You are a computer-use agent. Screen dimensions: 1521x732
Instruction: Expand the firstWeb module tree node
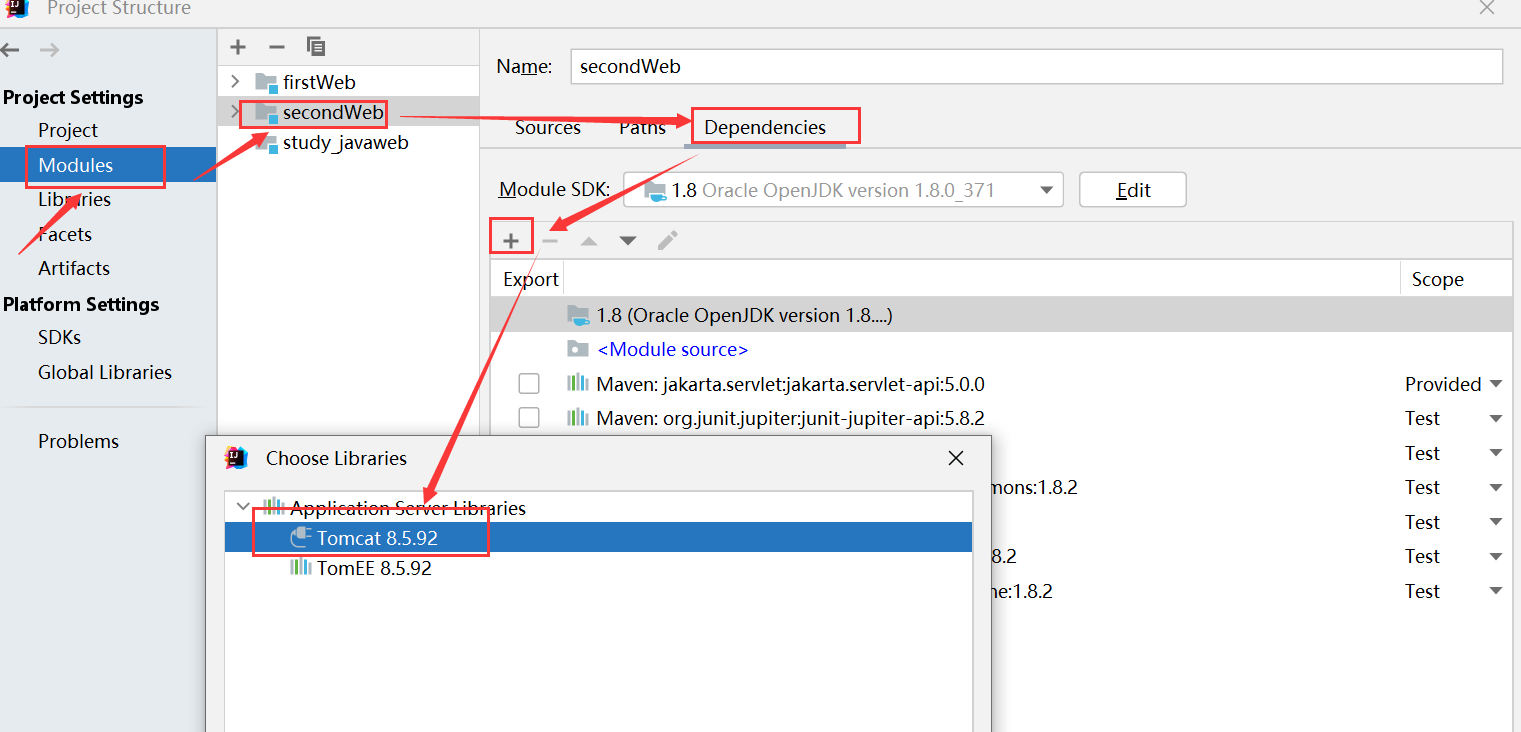(235, 82)
